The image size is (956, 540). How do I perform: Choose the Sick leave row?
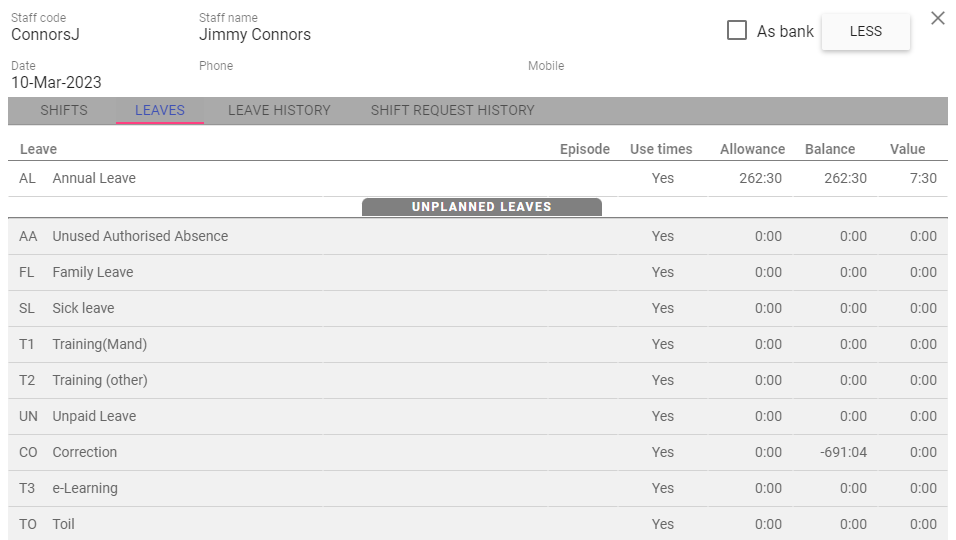point(83,308)
